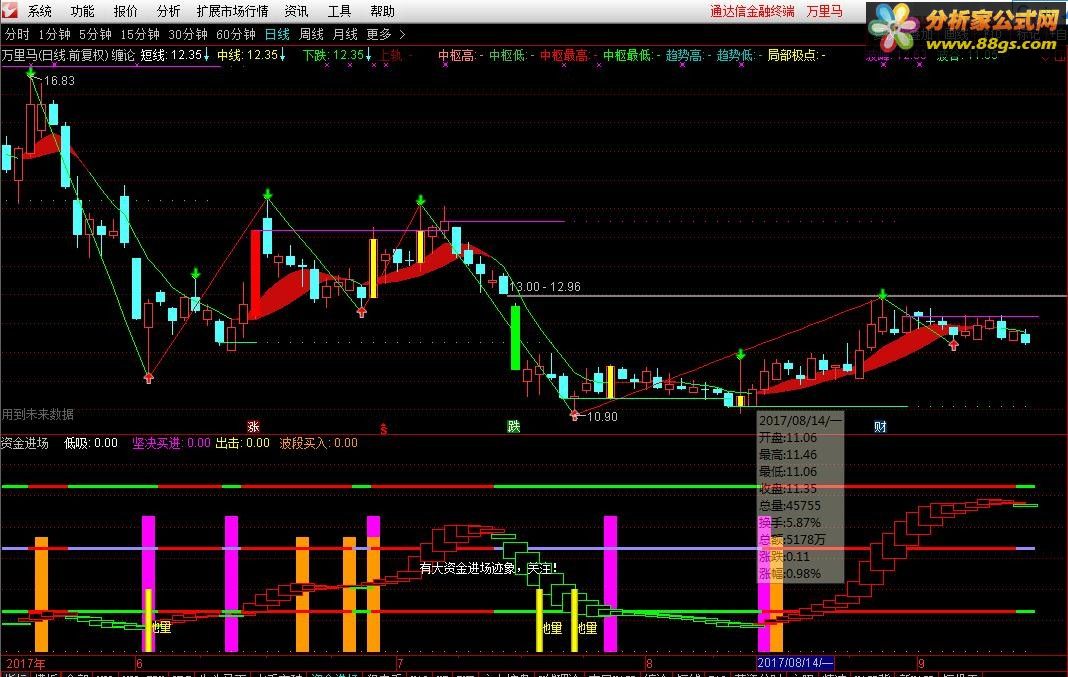Select the 月线 monthly chart tab

pos(345,34)
